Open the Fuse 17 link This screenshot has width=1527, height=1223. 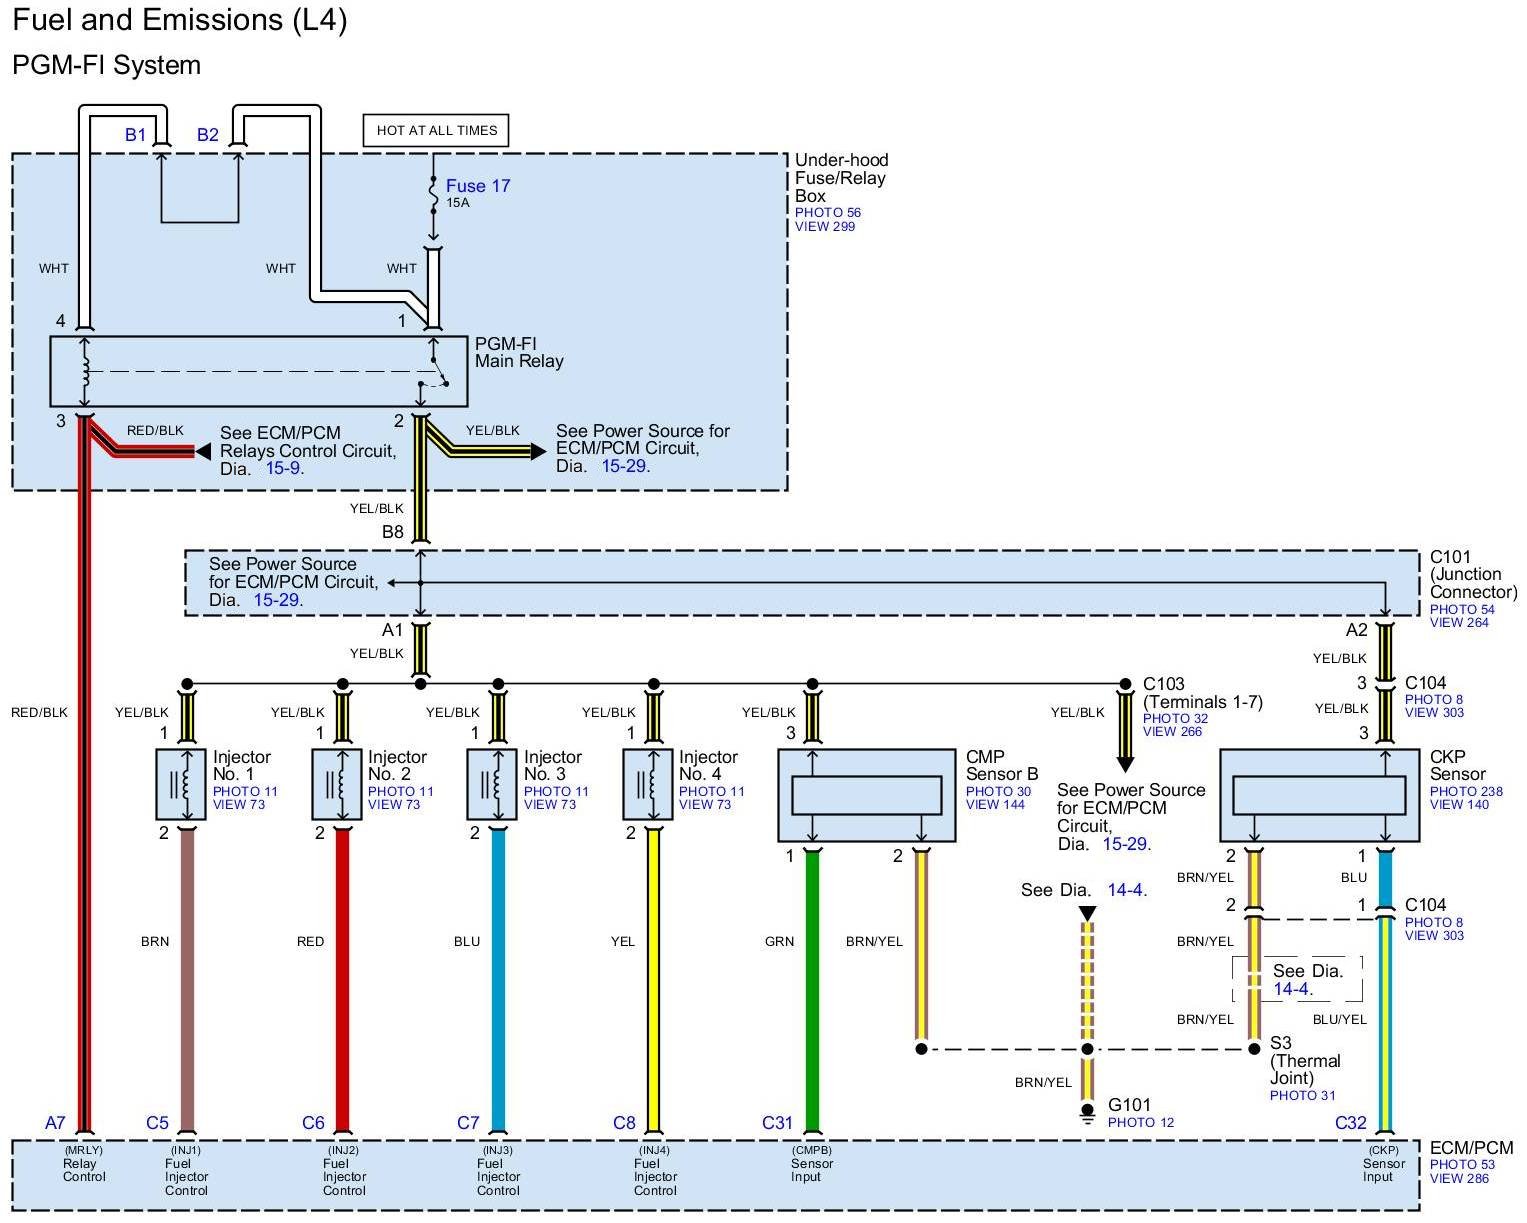click(477, 186)
